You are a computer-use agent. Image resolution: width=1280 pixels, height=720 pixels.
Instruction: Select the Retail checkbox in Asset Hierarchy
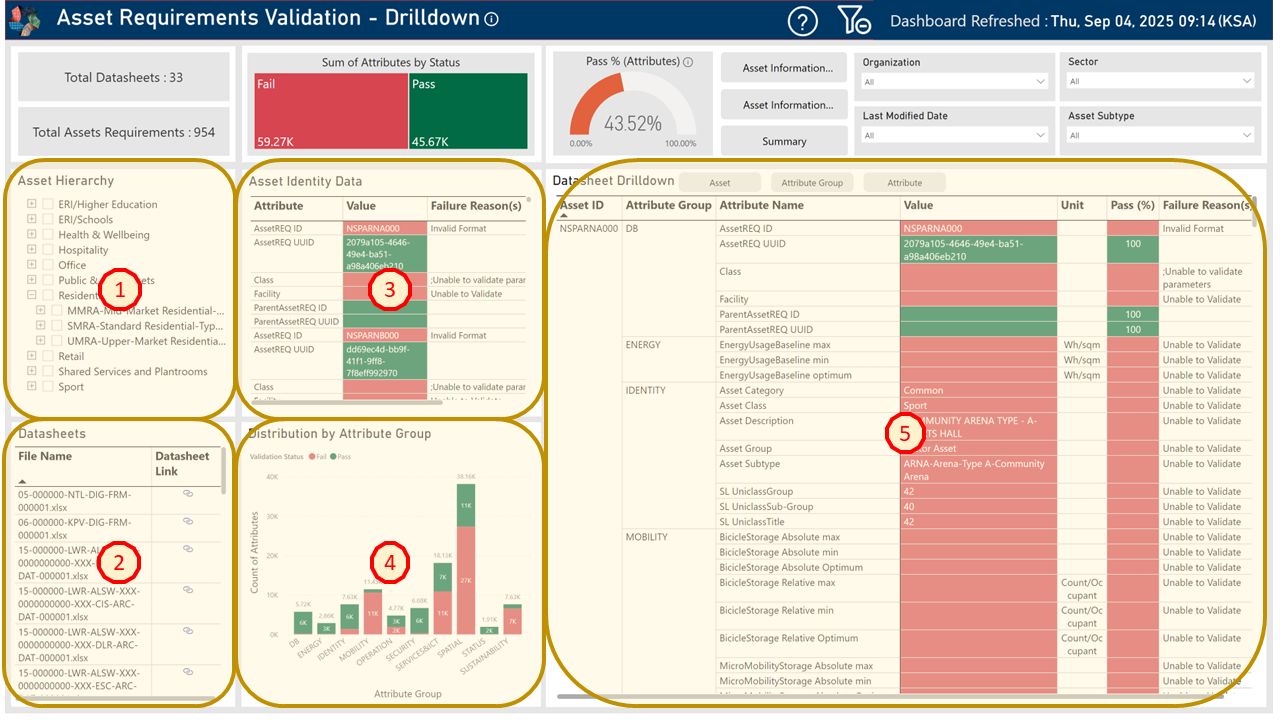48,356
